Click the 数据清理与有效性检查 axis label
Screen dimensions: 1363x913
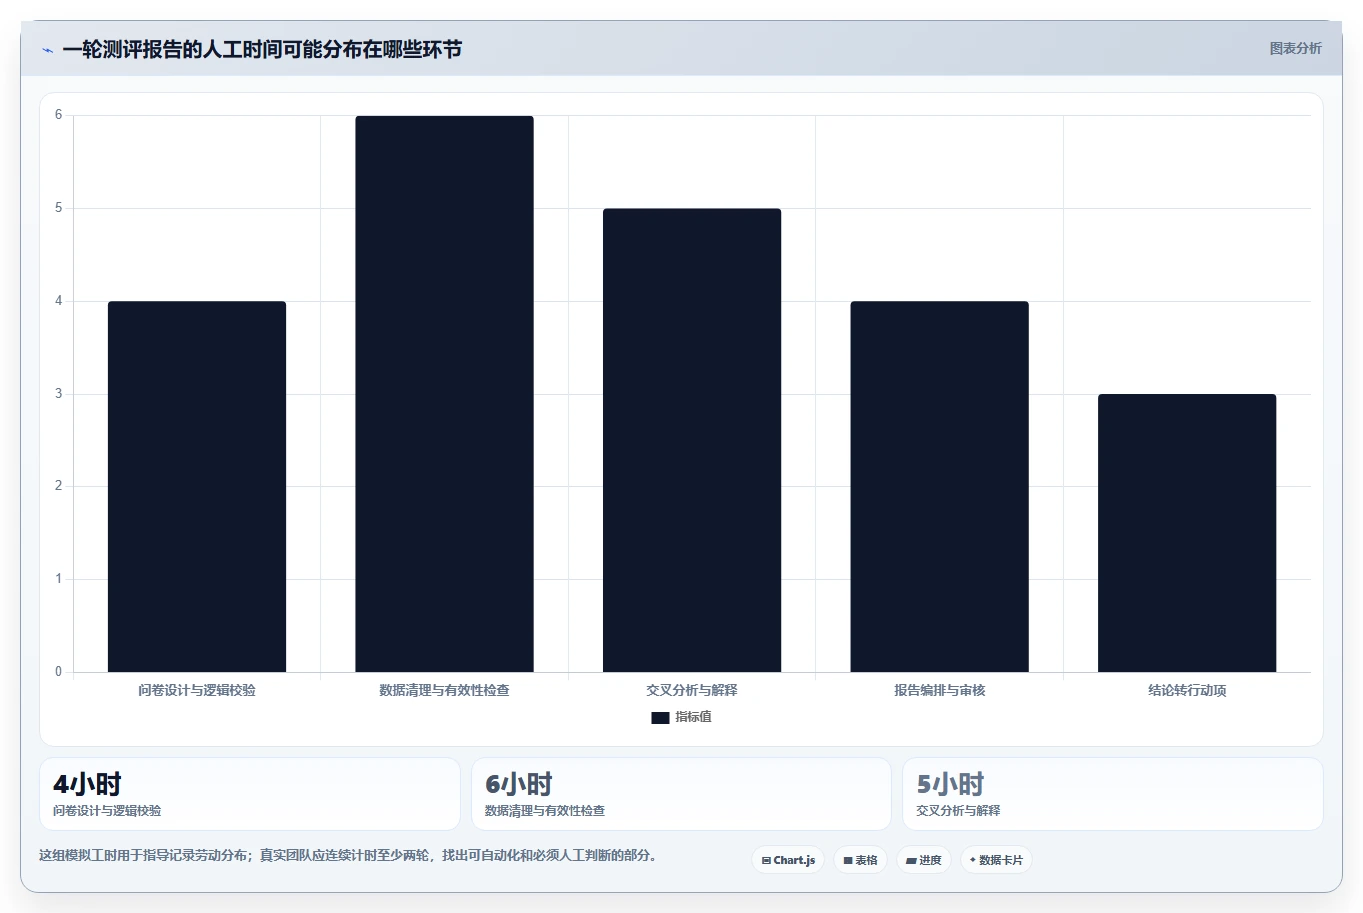coord(444,690)
